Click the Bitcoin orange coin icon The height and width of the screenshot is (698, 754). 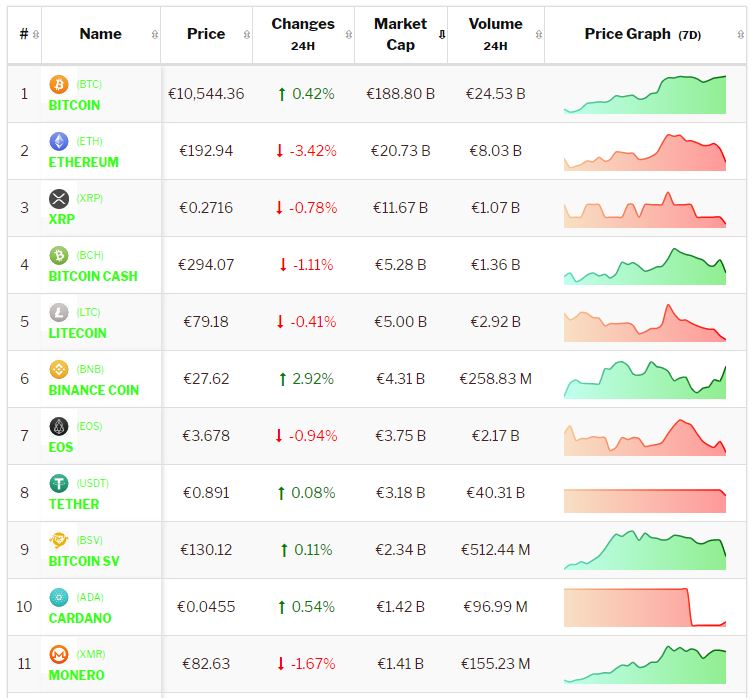58,85
